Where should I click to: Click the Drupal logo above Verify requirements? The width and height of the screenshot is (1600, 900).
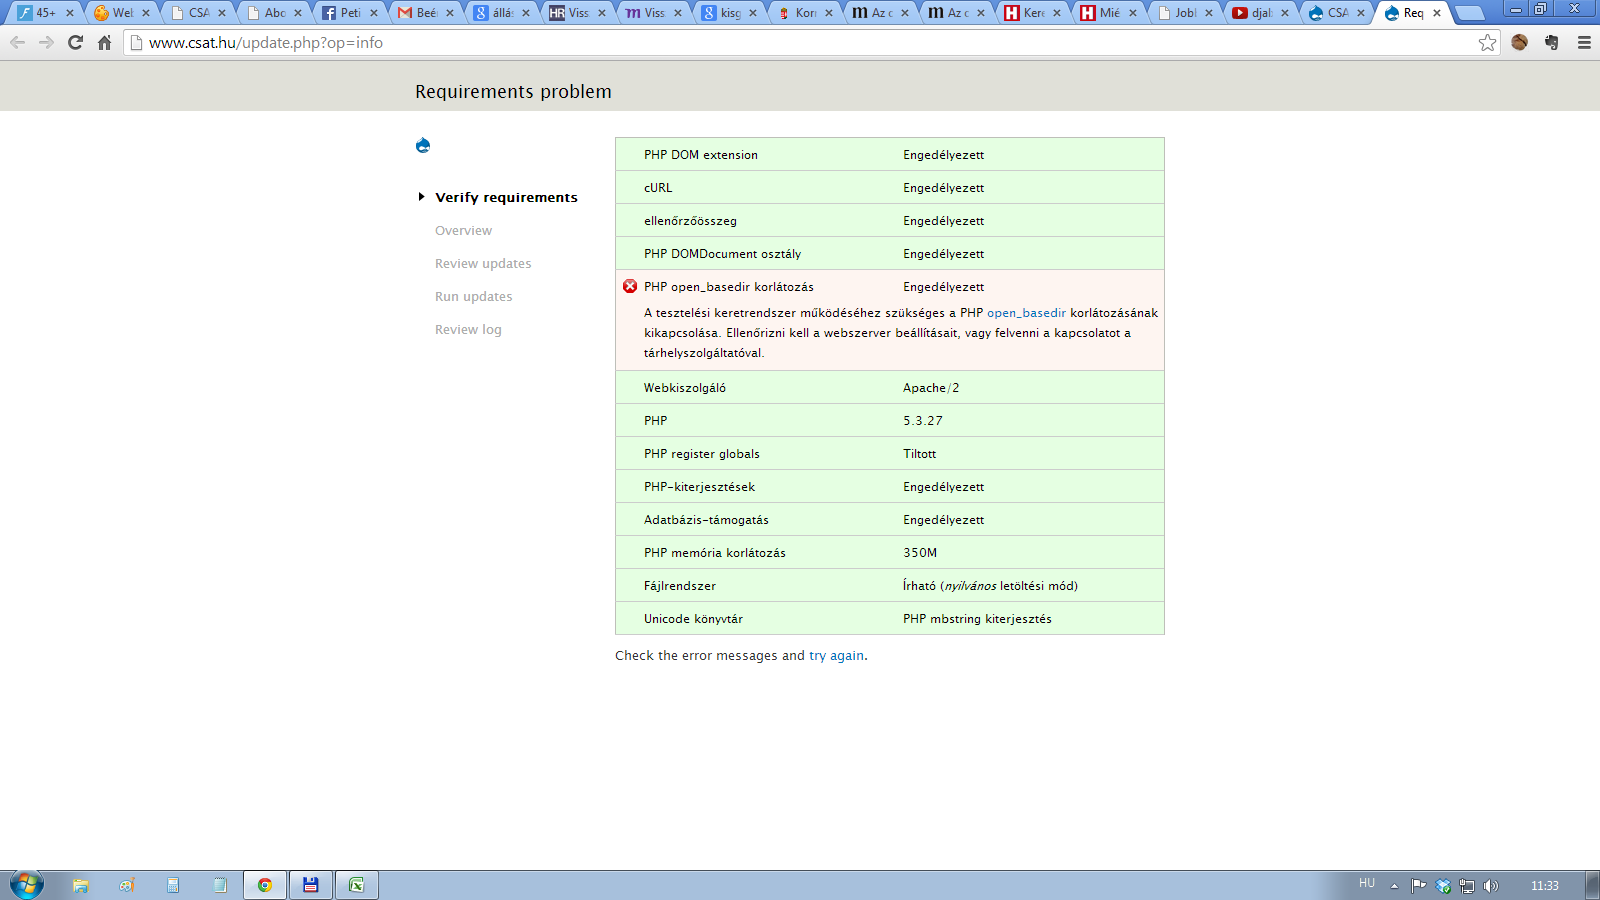423,146
